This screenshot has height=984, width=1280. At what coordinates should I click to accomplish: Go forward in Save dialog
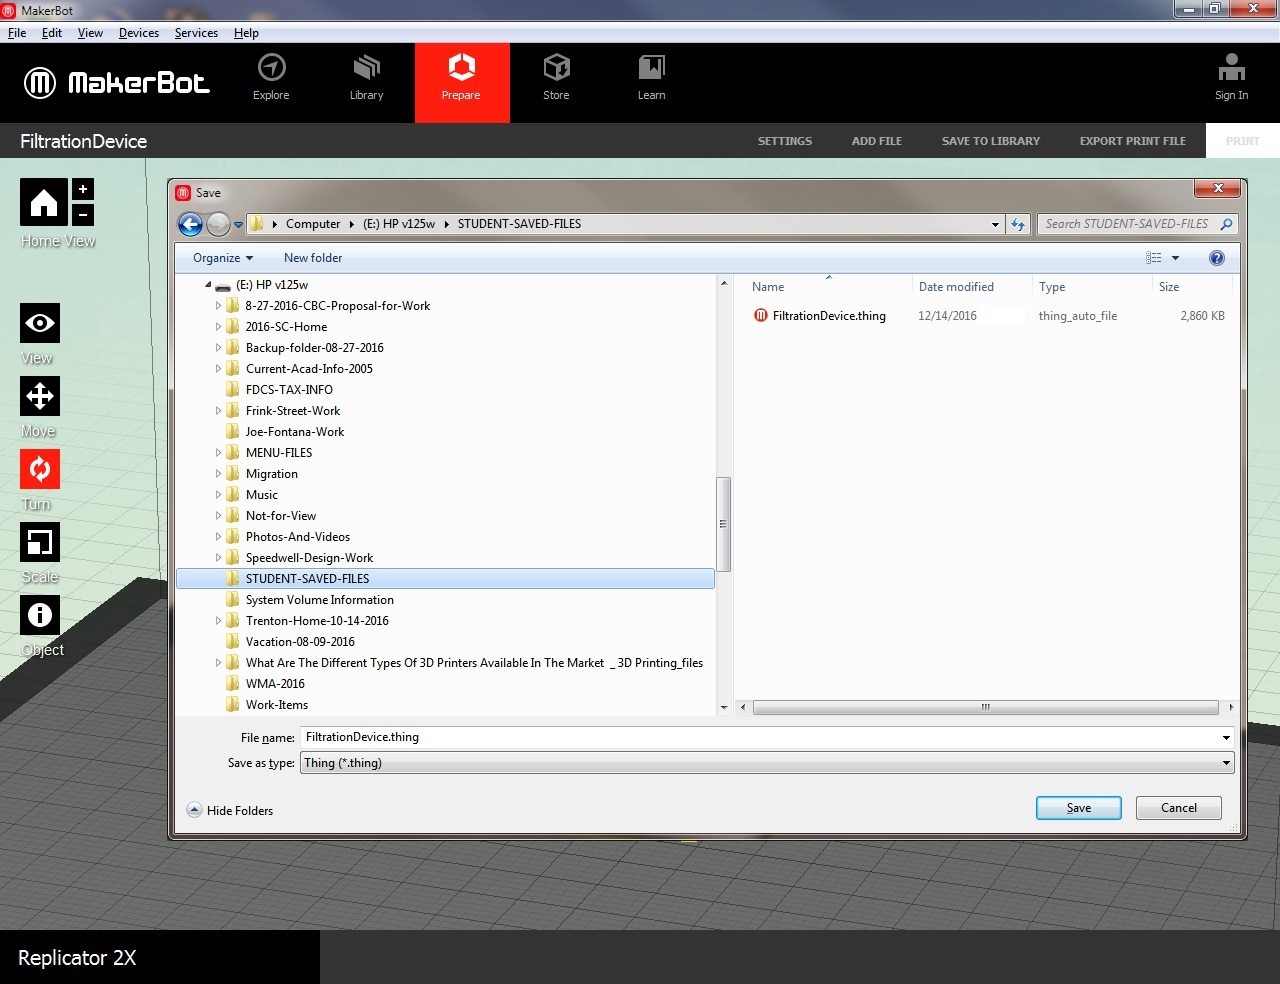pyautogui.click(x=218, y=224)
